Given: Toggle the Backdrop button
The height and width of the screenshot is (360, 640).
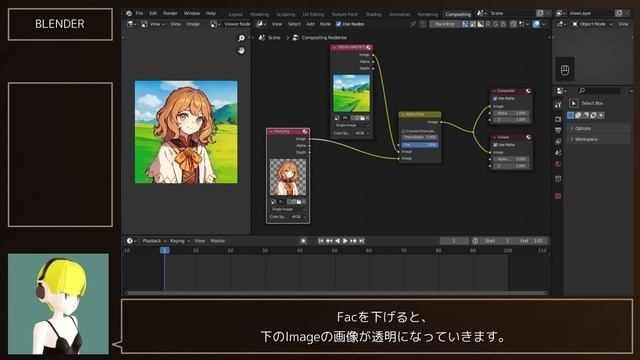Looking at the screenshot, I should (x=444, y=24).
